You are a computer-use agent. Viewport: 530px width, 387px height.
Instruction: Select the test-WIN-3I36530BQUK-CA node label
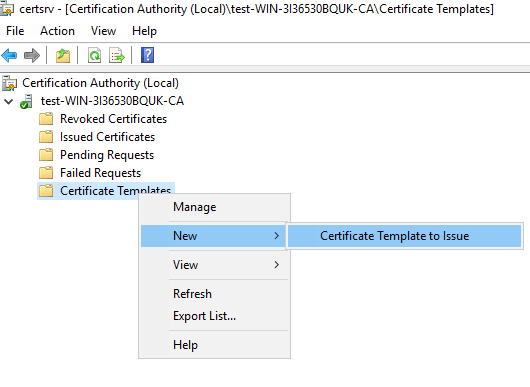point(112,101)
